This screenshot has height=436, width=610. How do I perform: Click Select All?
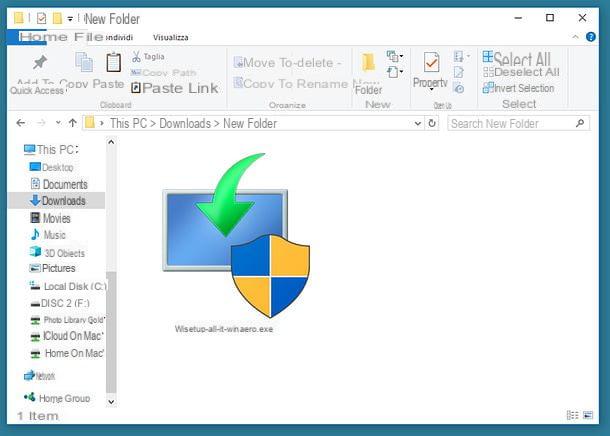(x=516, y=58)
